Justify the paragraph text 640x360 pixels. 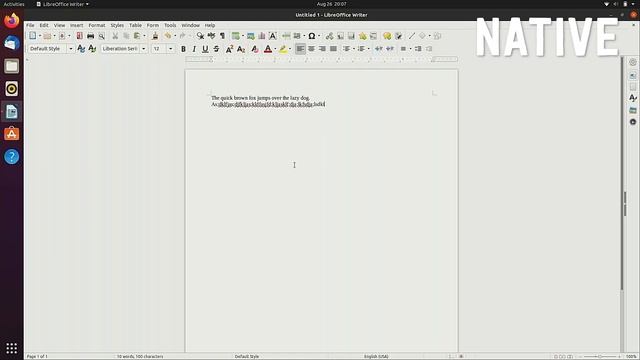coord(333,49)
